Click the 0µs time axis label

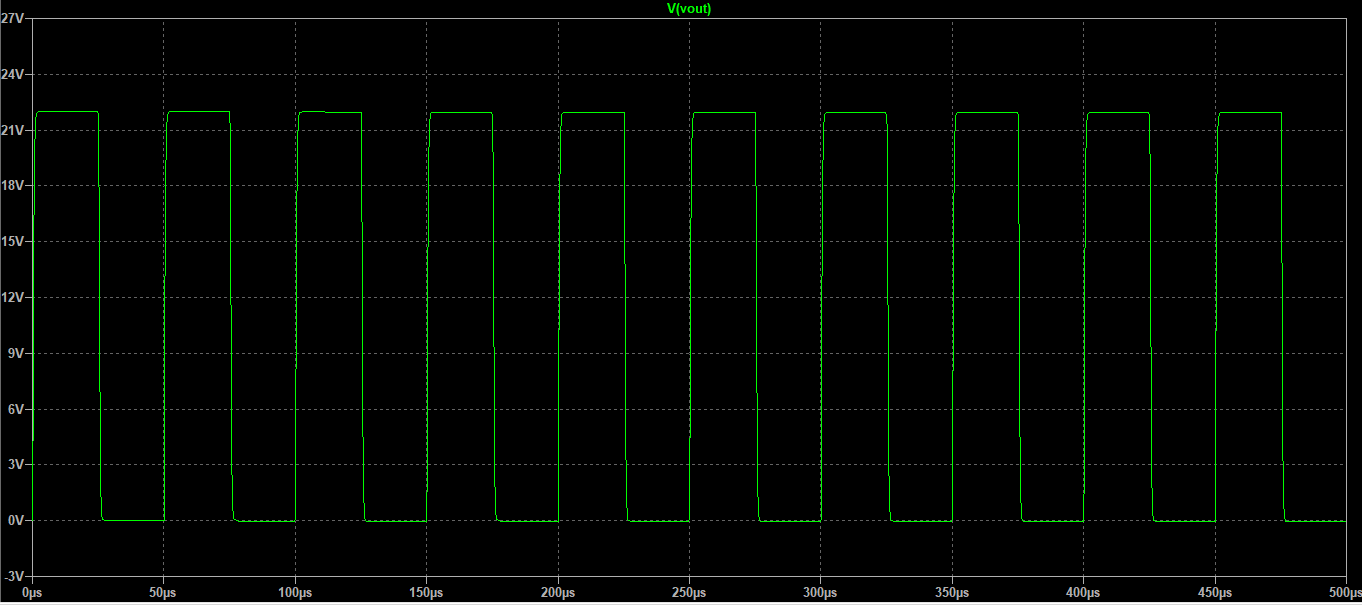click(x=33, y=594)
